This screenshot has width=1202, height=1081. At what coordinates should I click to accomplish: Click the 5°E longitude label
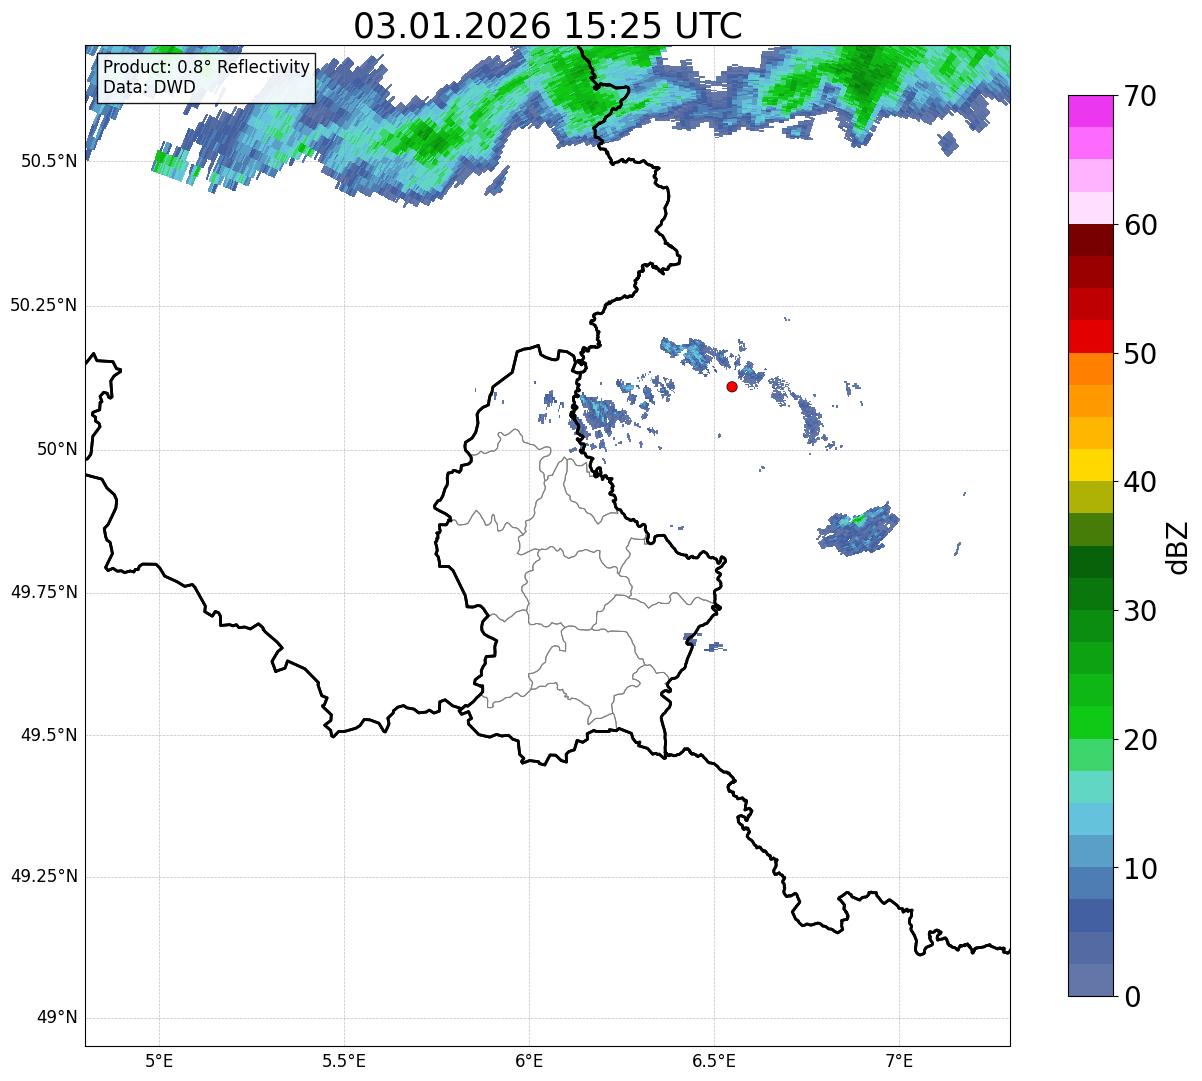159,1060
